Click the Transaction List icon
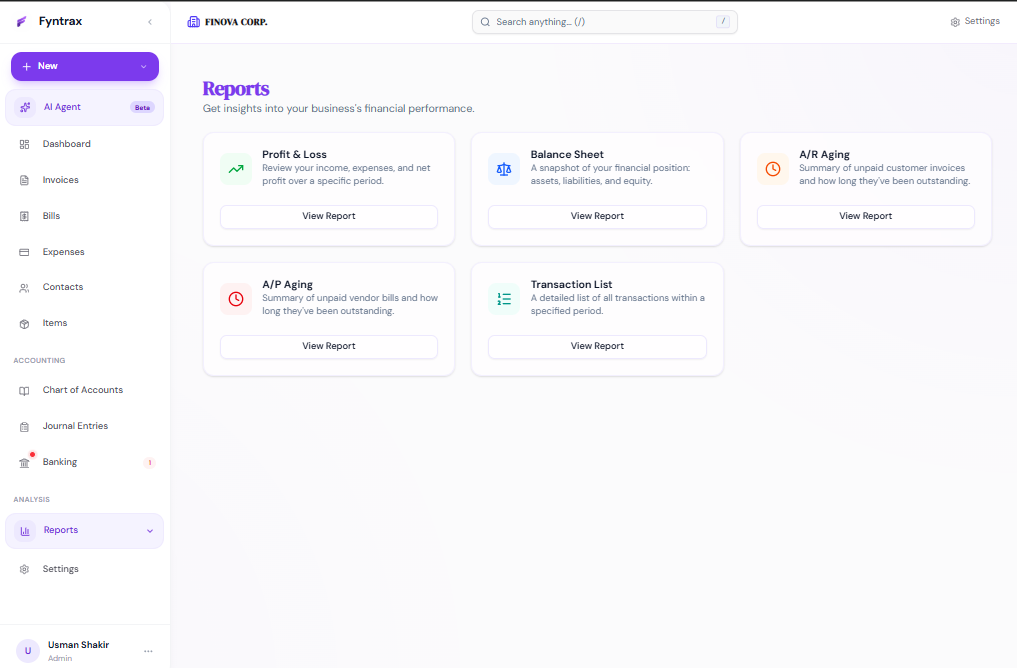1017x668 pixels. pyautogui.click(x=504, y=299)
